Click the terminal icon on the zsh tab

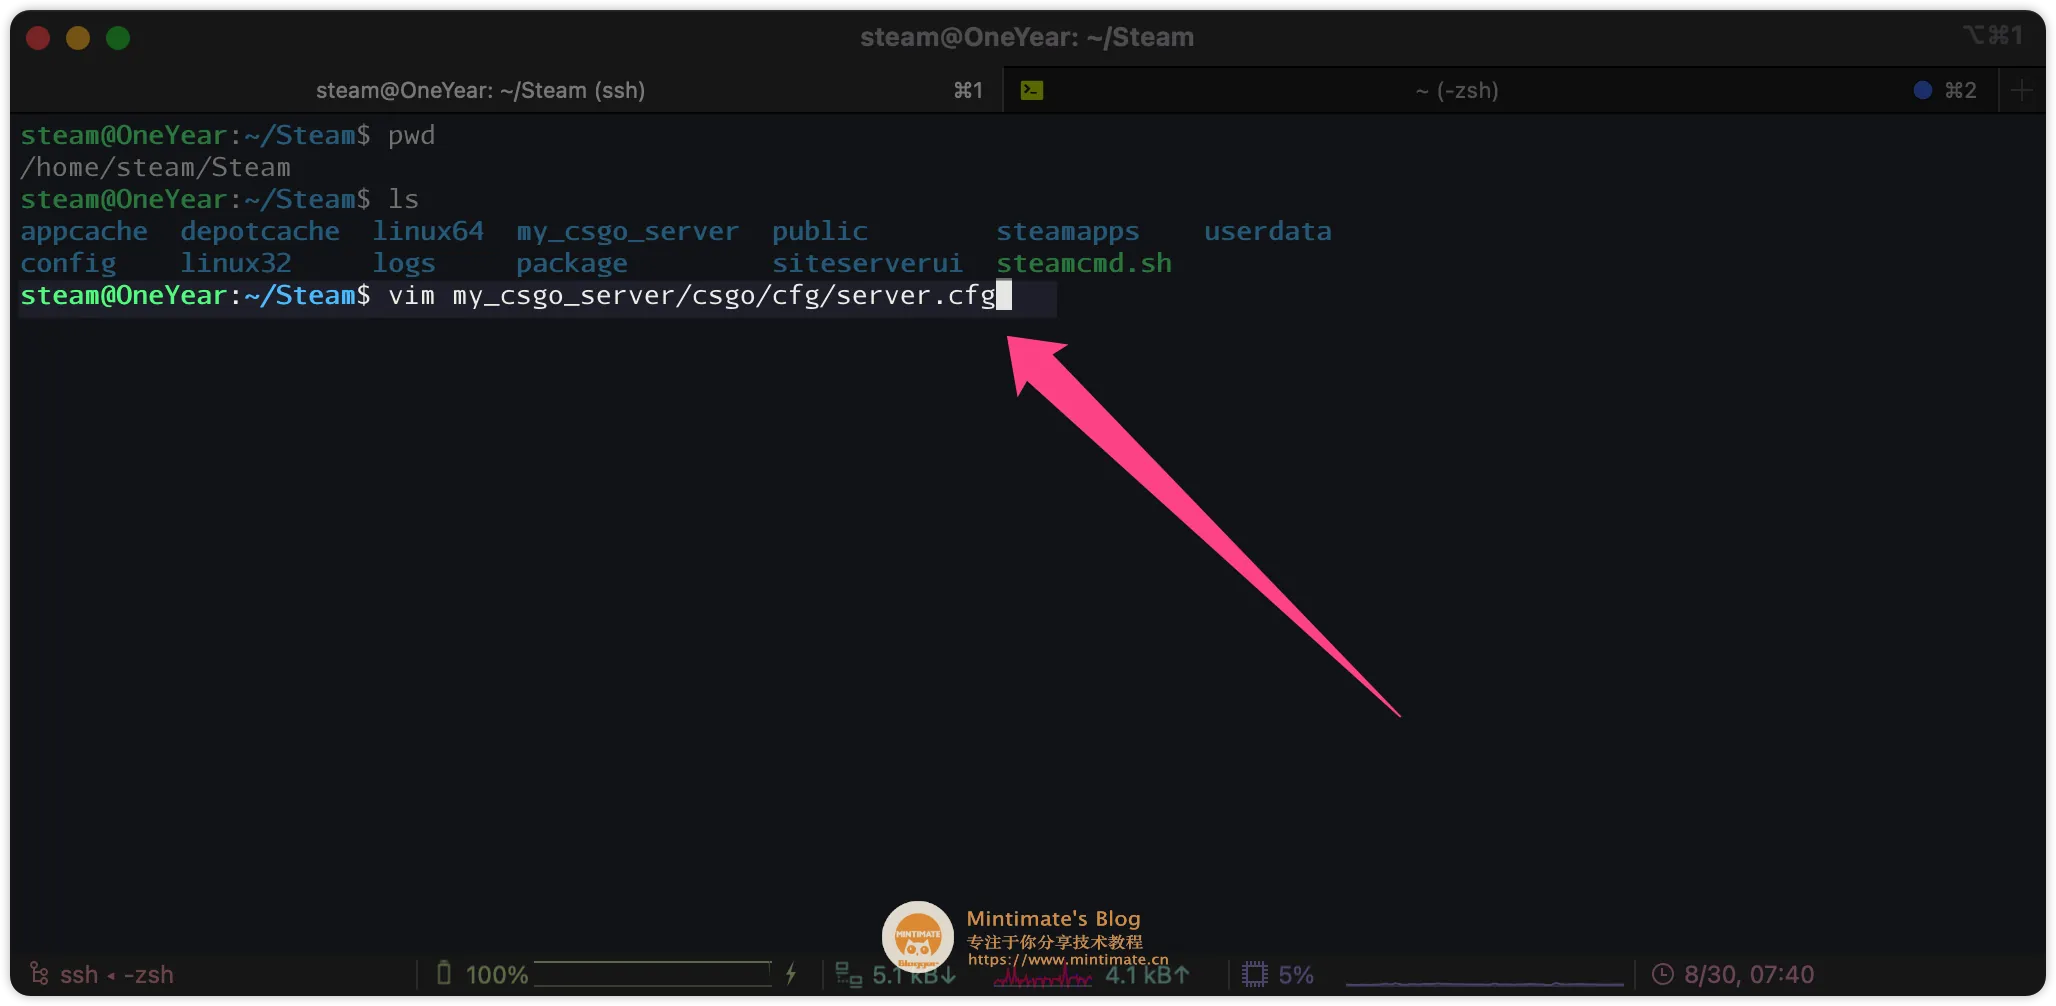pyautogui.click(x=1032, y=91)
